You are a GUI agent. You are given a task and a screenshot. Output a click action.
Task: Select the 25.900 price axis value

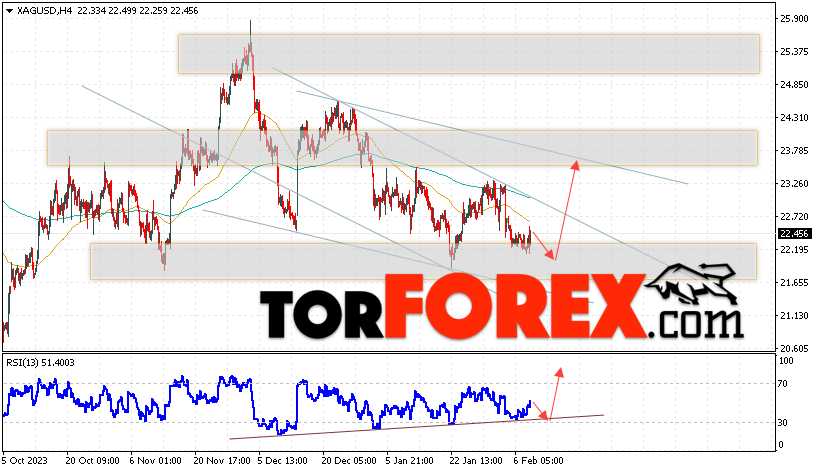coord(794,19)
